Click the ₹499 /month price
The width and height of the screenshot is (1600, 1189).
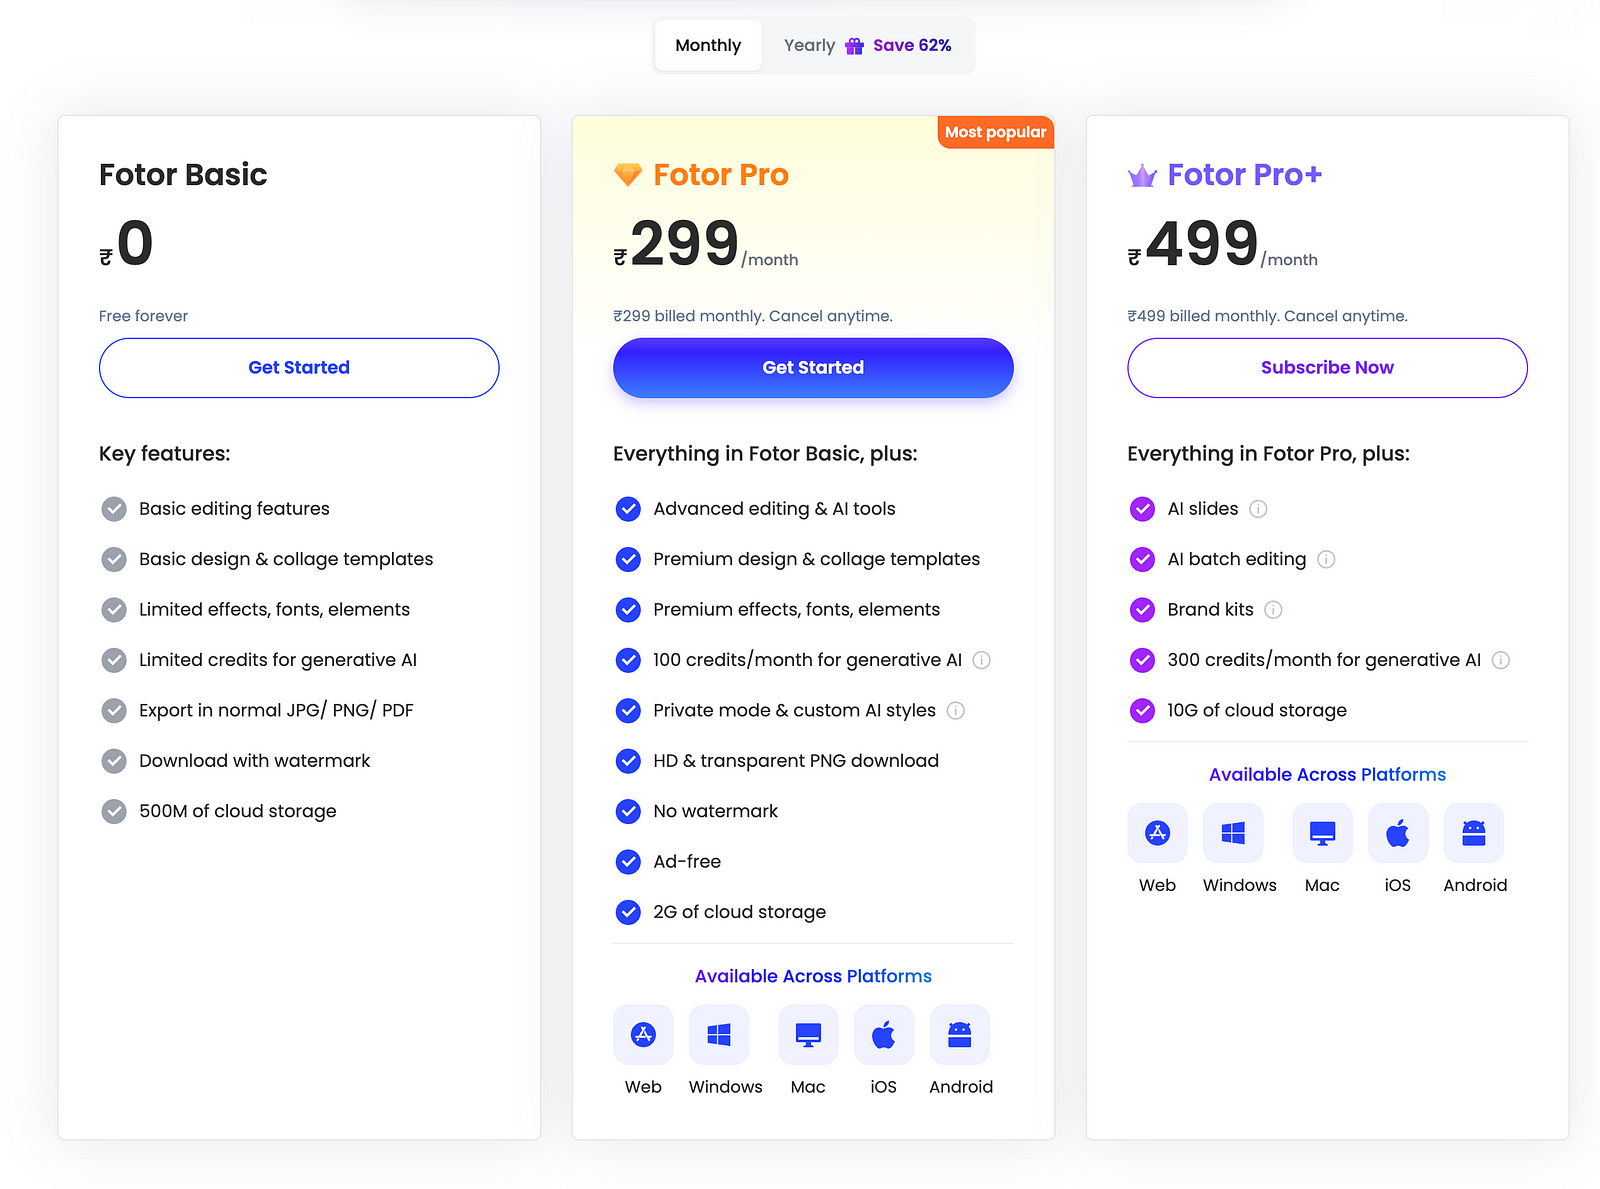[x=1223, y=244]
